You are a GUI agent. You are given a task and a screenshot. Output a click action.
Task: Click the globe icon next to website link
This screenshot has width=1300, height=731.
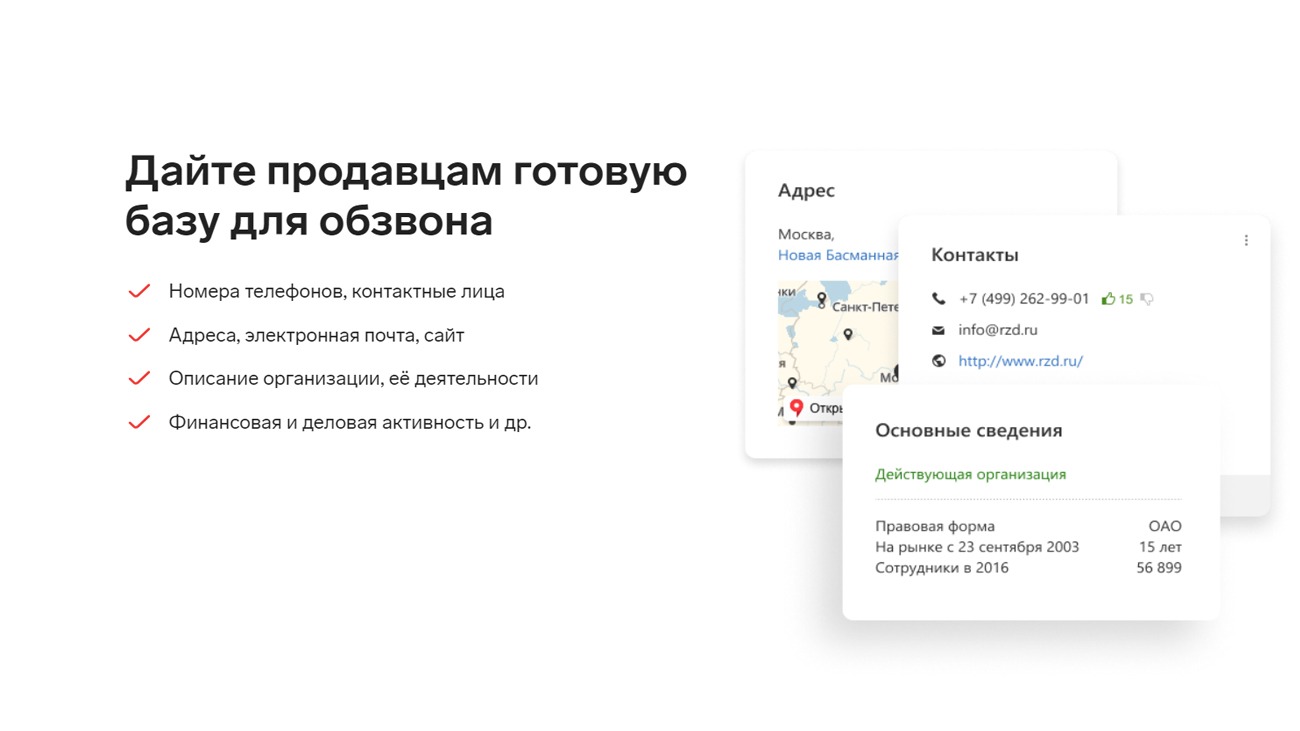point(938,361)
